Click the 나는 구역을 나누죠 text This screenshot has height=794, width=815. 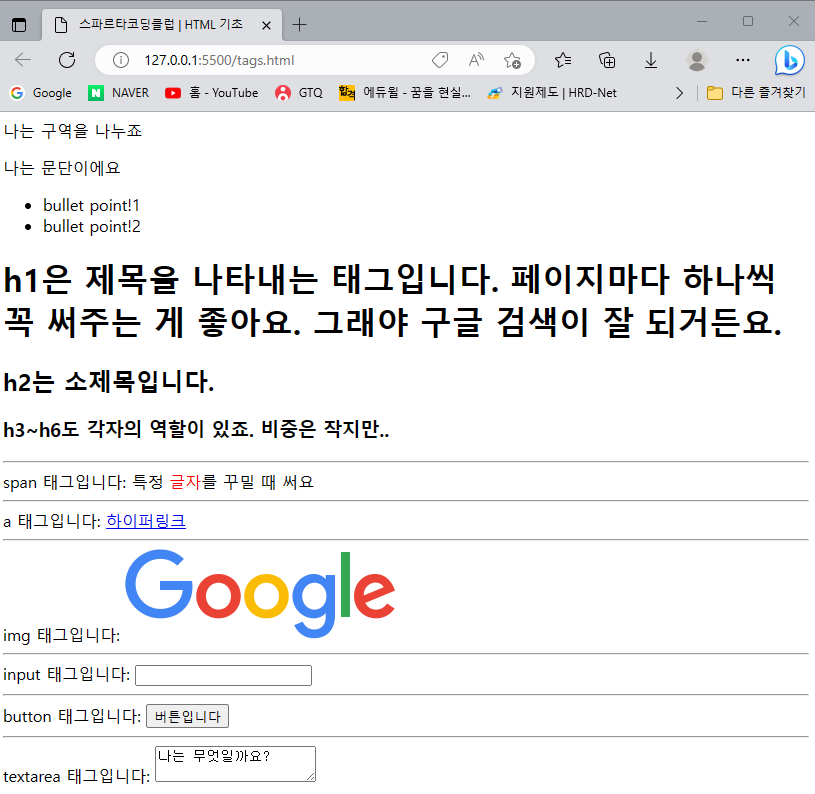tap(73, 130)
